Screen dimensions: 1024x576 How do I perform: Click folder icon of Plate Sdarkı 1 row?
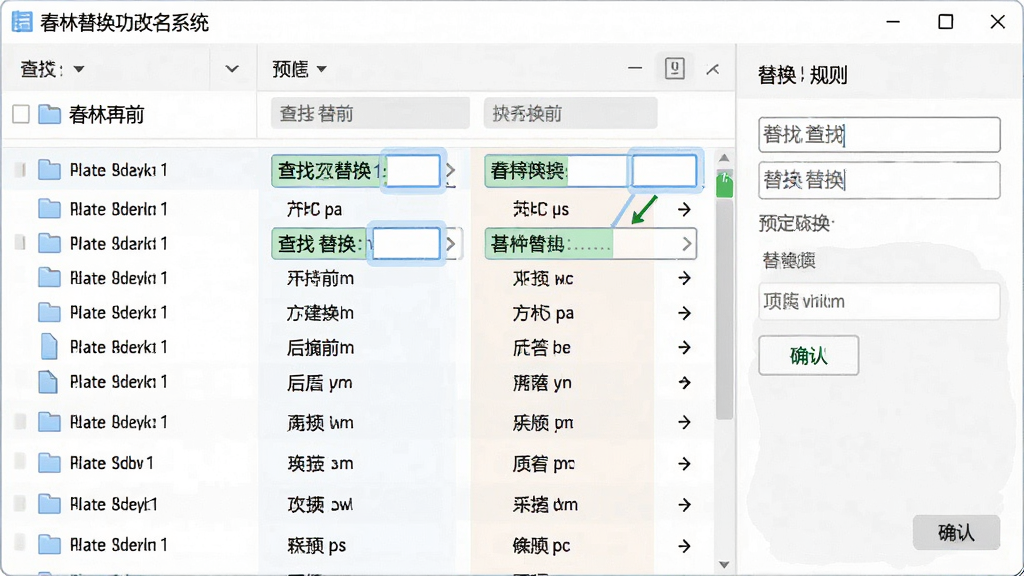coord(49,244)
